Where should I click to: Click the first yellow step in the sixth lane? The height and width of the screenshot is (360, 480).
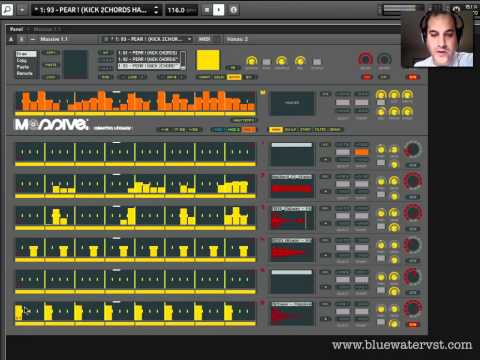(19, 313)
